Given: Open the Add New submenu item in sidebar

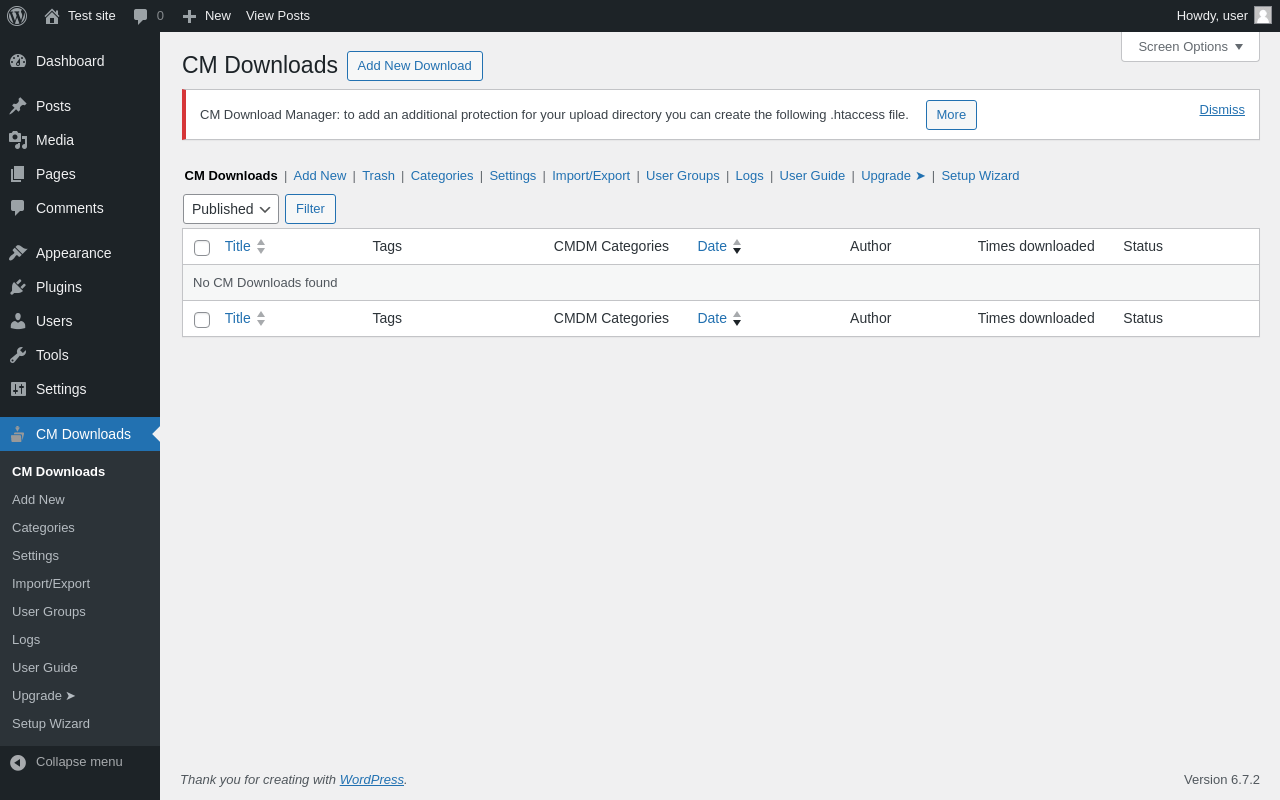Looking at the screenshot, I should 38,499.
